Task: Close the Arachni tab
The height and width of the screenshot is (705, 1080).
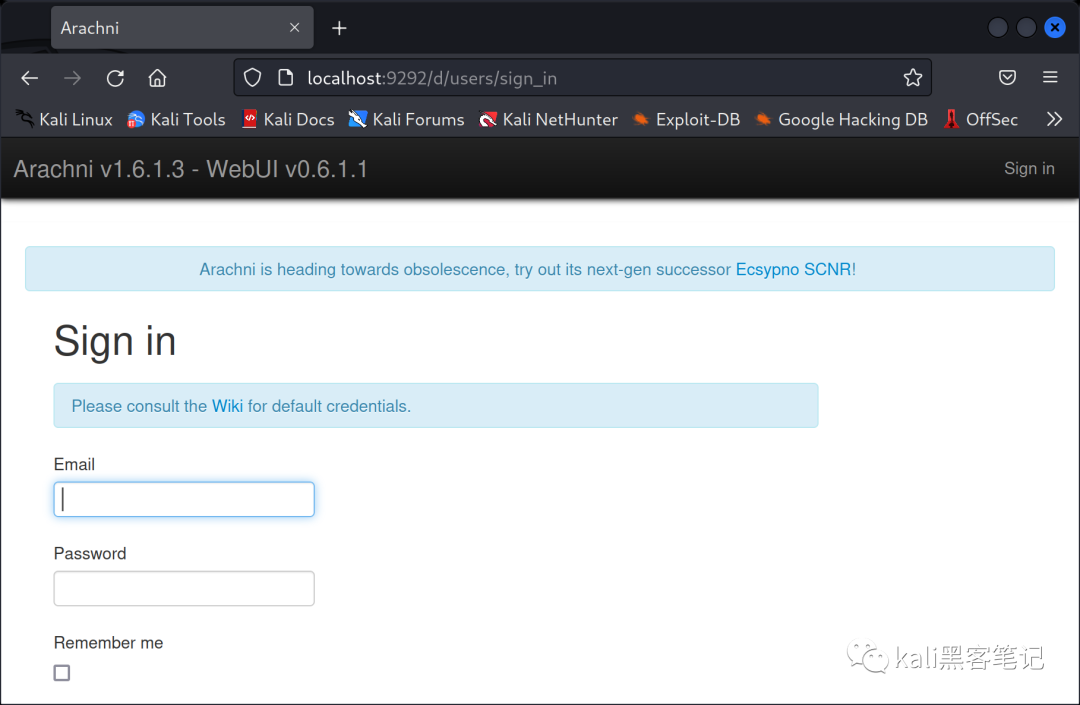Action: click(x=294, y=28)
